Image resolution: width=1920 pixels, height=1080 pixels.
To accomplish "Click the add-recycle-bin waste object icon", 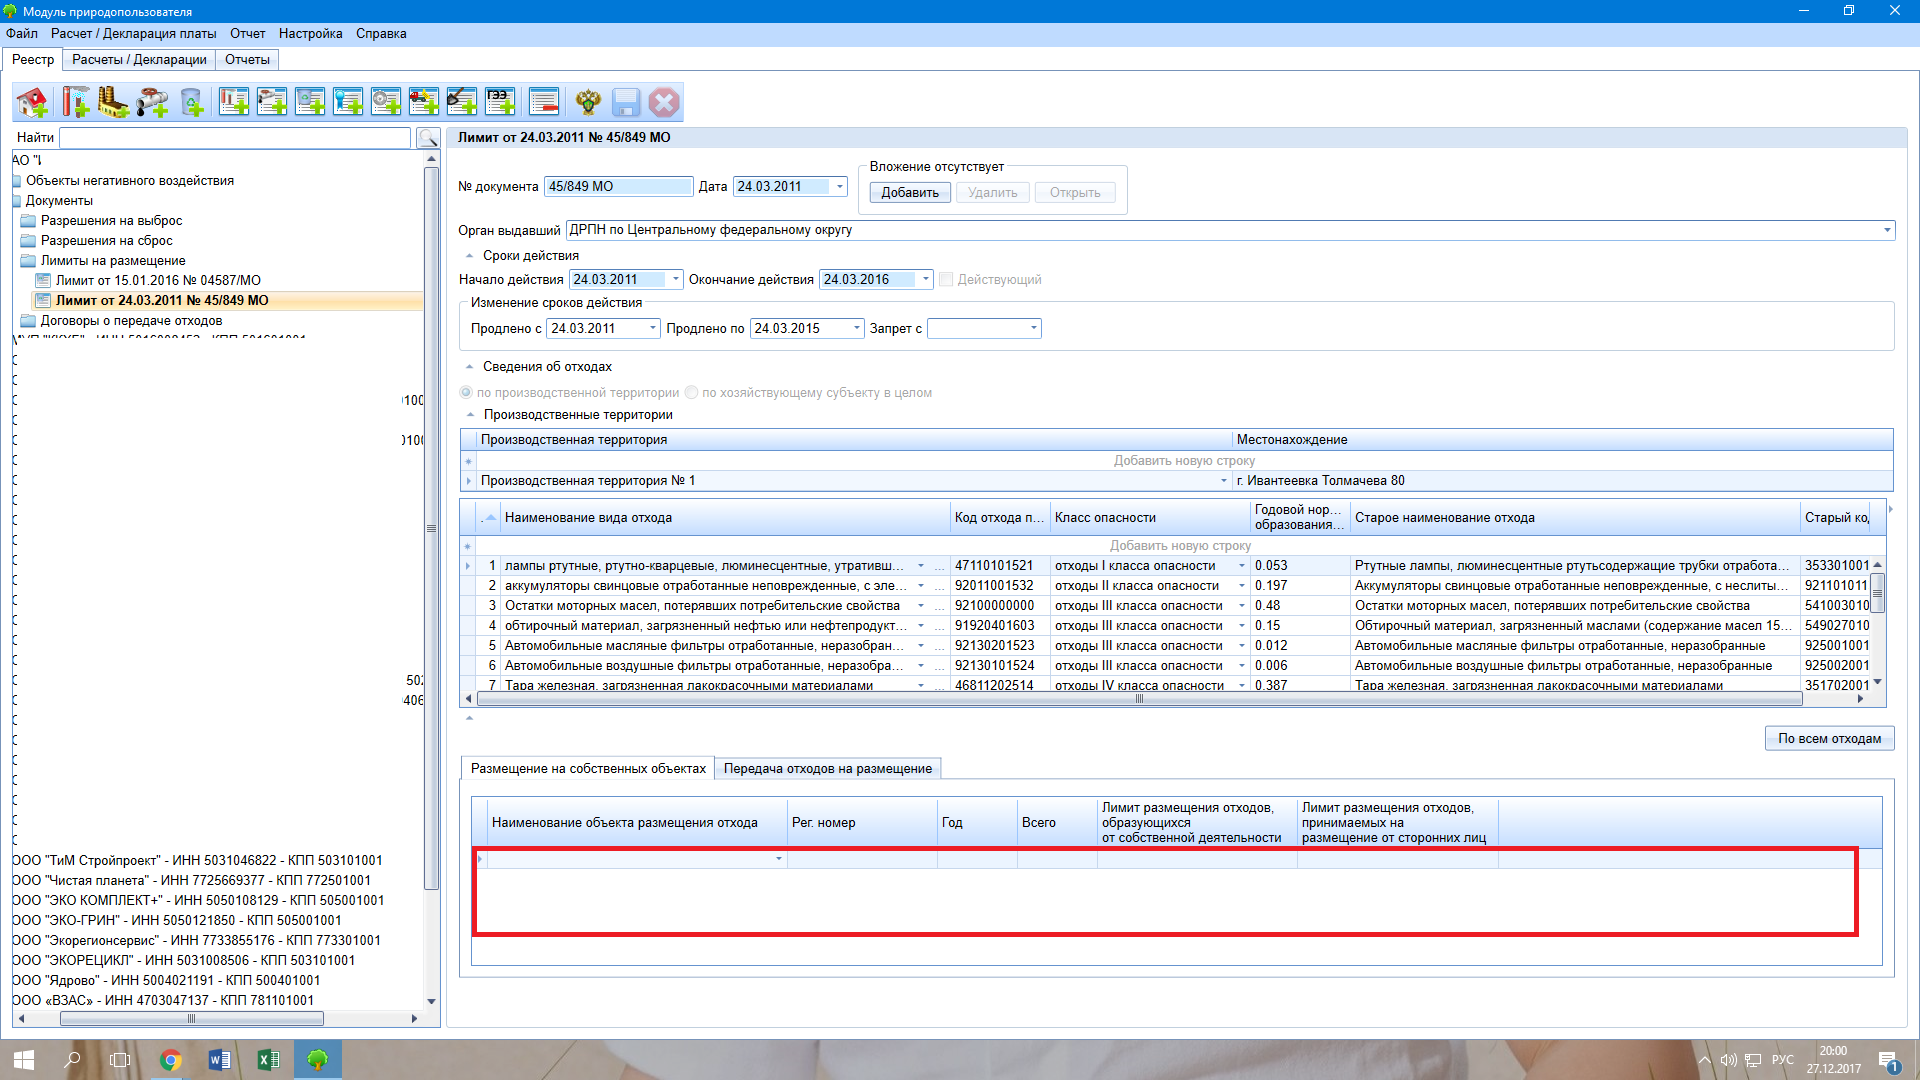I will [x=191, y=102].
